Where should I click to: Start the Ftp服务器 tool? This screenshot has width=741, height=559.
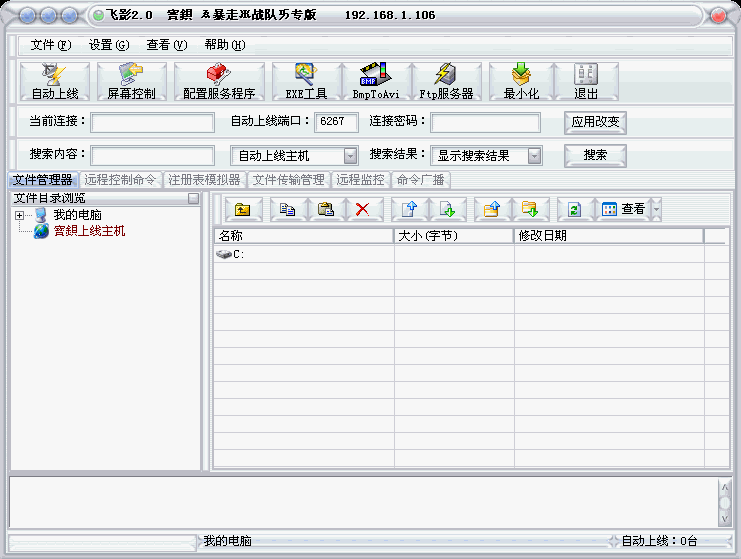coord(445,81)
